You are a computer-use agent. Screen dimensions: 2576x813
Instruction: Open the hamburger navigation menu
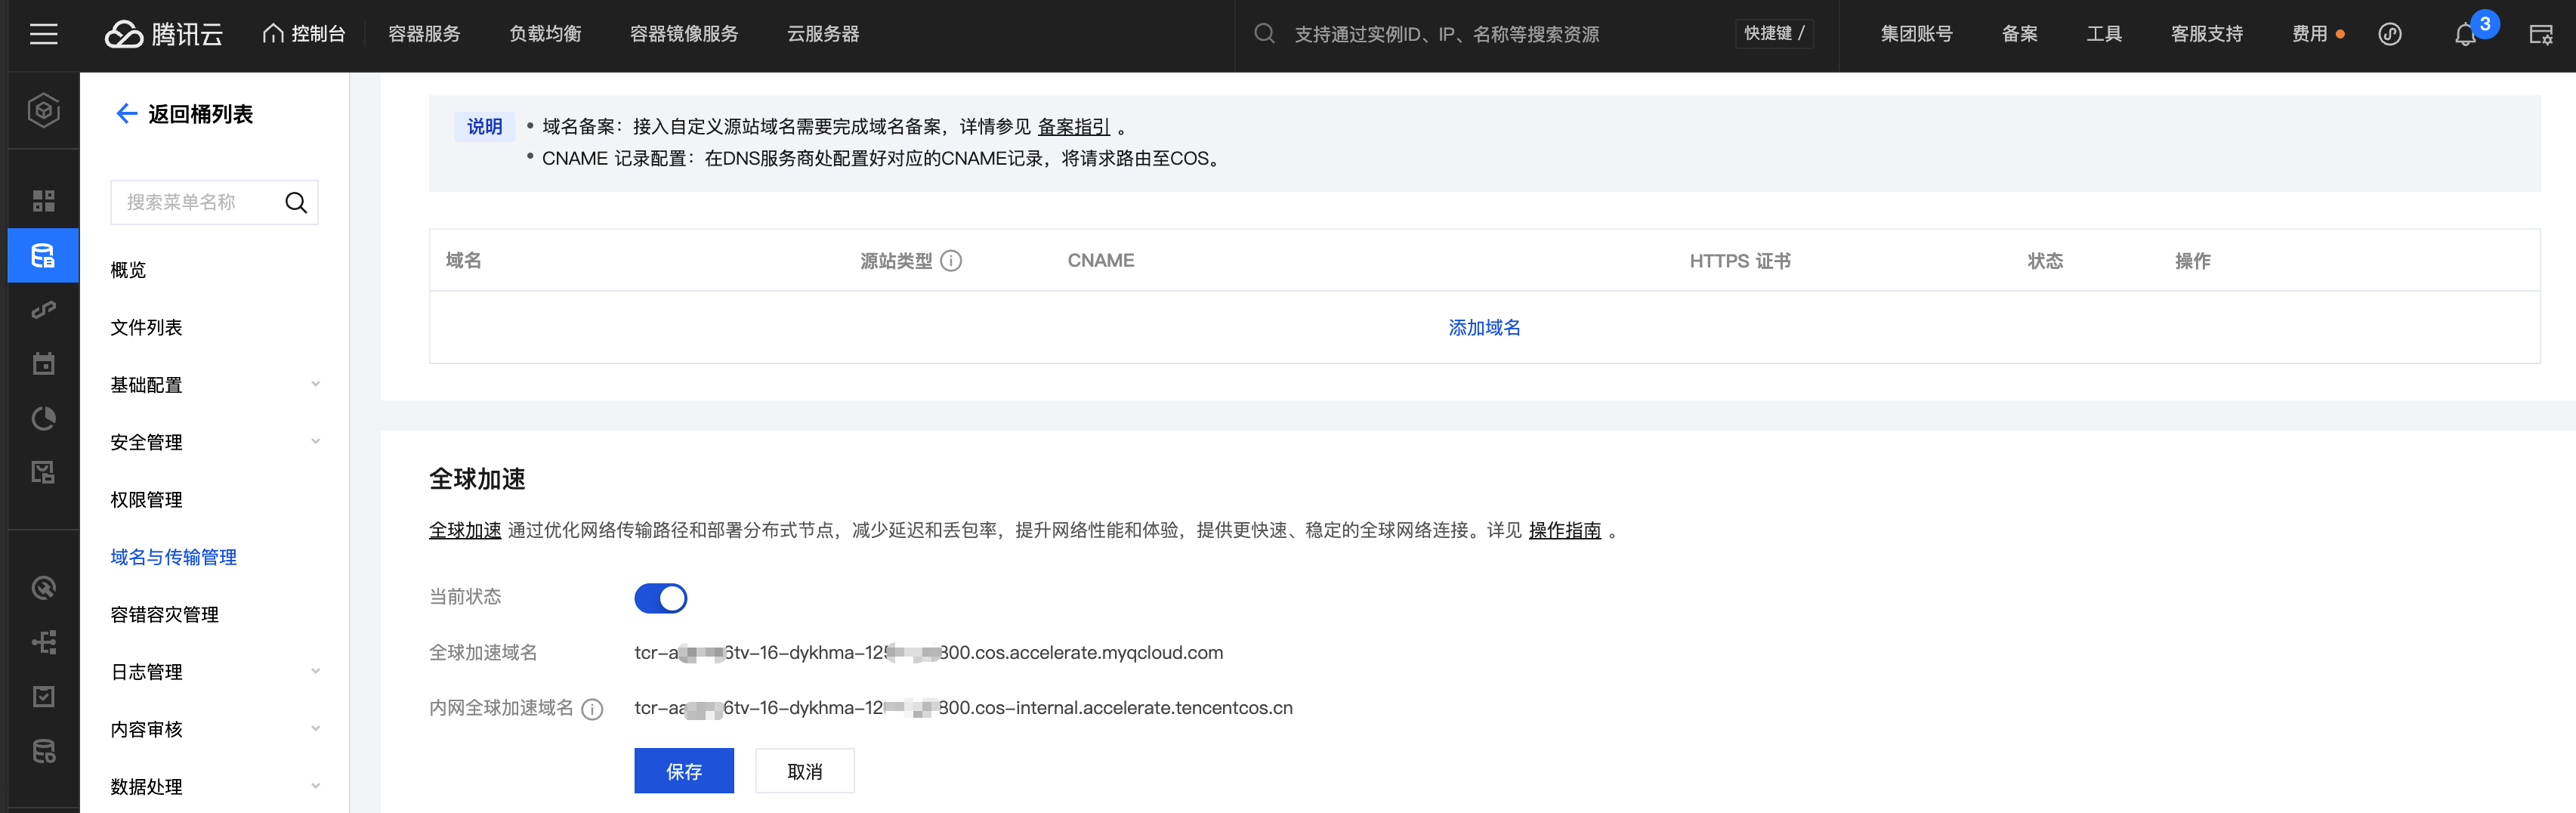[43, 35]
